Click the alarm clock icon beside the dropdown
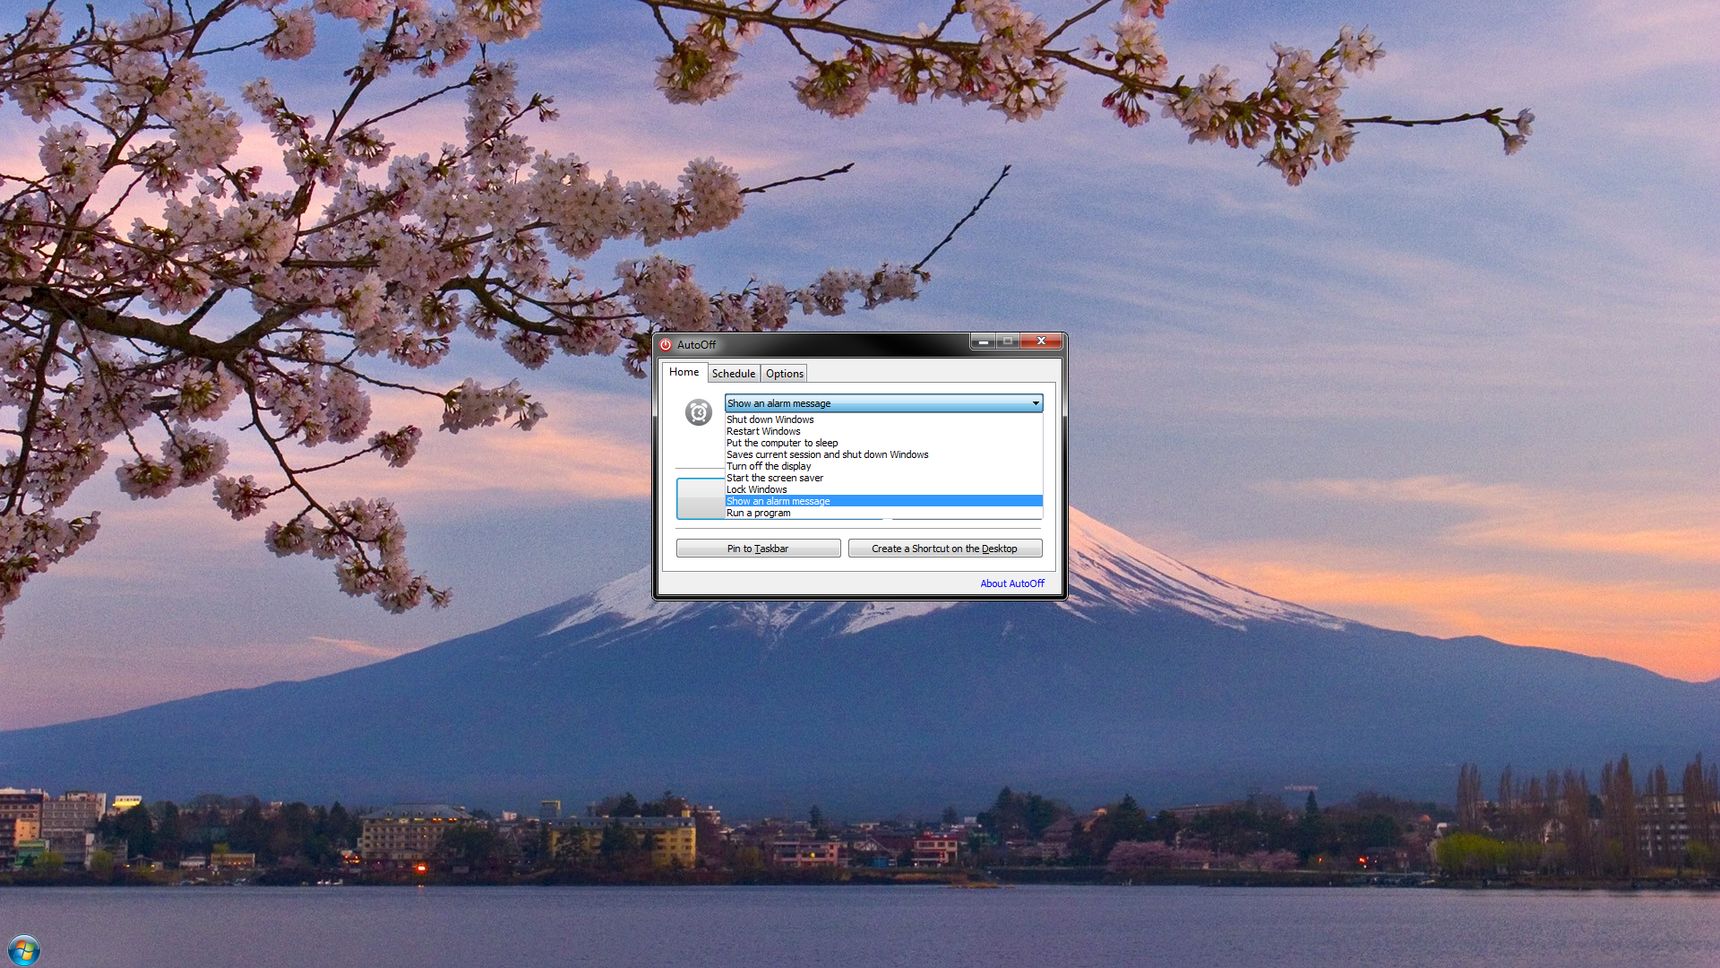This screenshot has height=968, width=1720. [698, 411]
